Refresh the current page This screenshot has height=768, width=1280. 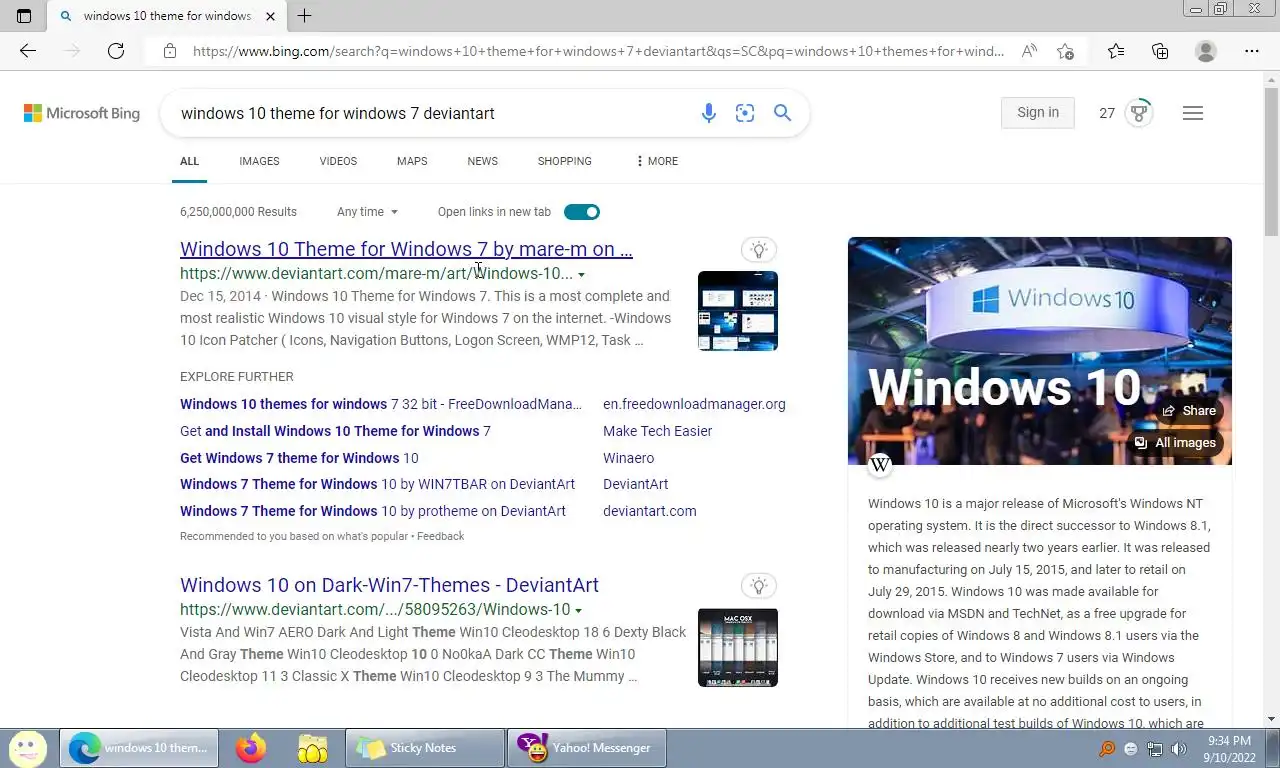click(116, 51)
